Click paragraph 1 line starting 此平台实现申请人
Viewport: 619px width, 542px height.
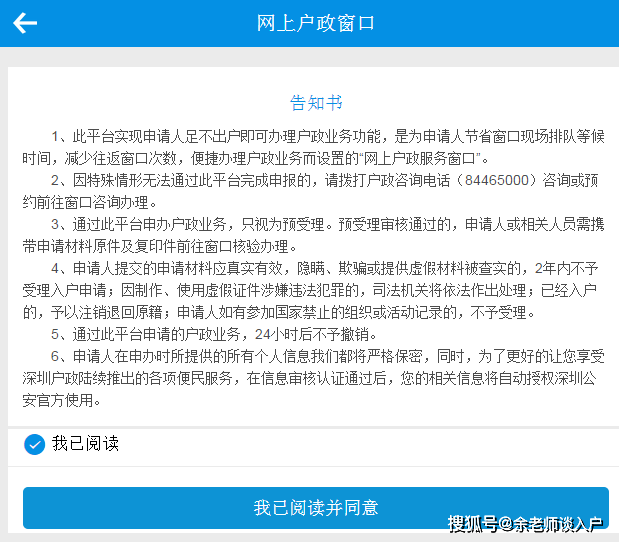tap(327, 136)
